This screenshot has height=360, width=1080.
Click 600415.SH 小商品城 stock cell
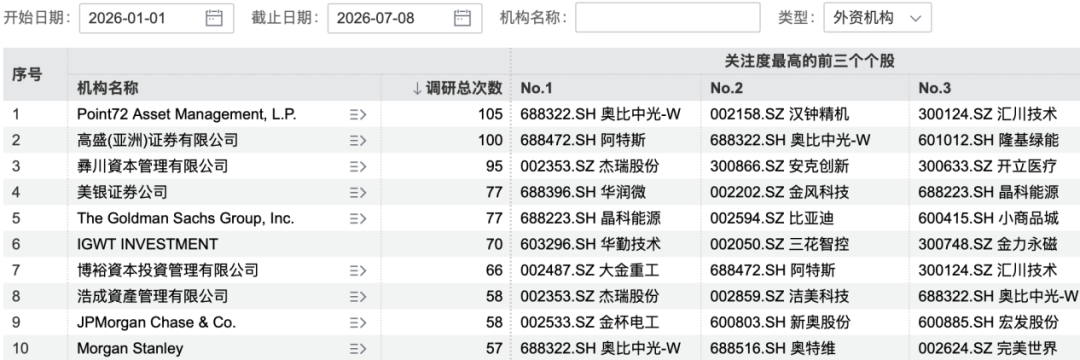(x=988, y=218)
